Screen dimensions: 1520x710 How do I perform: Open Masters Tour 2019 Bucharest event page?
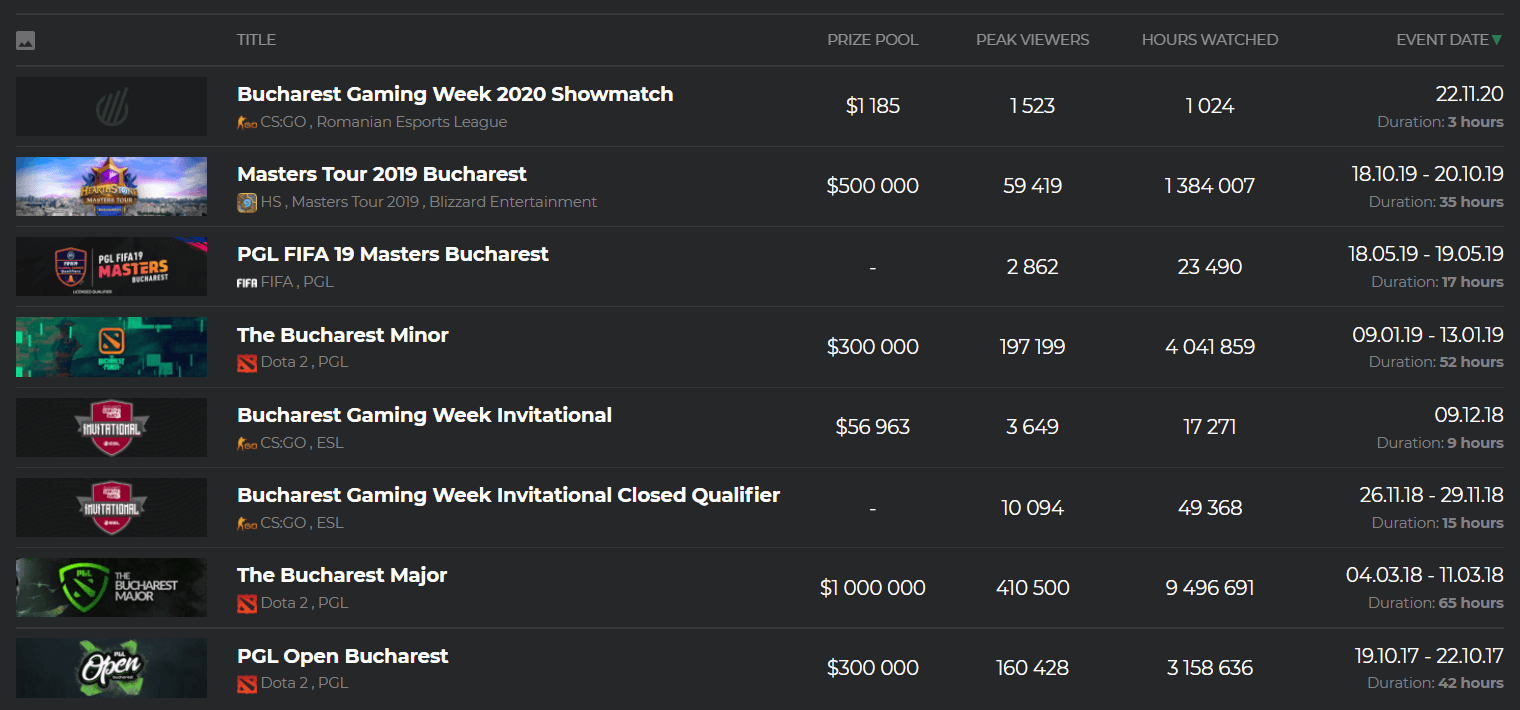[x=381, y=174]
